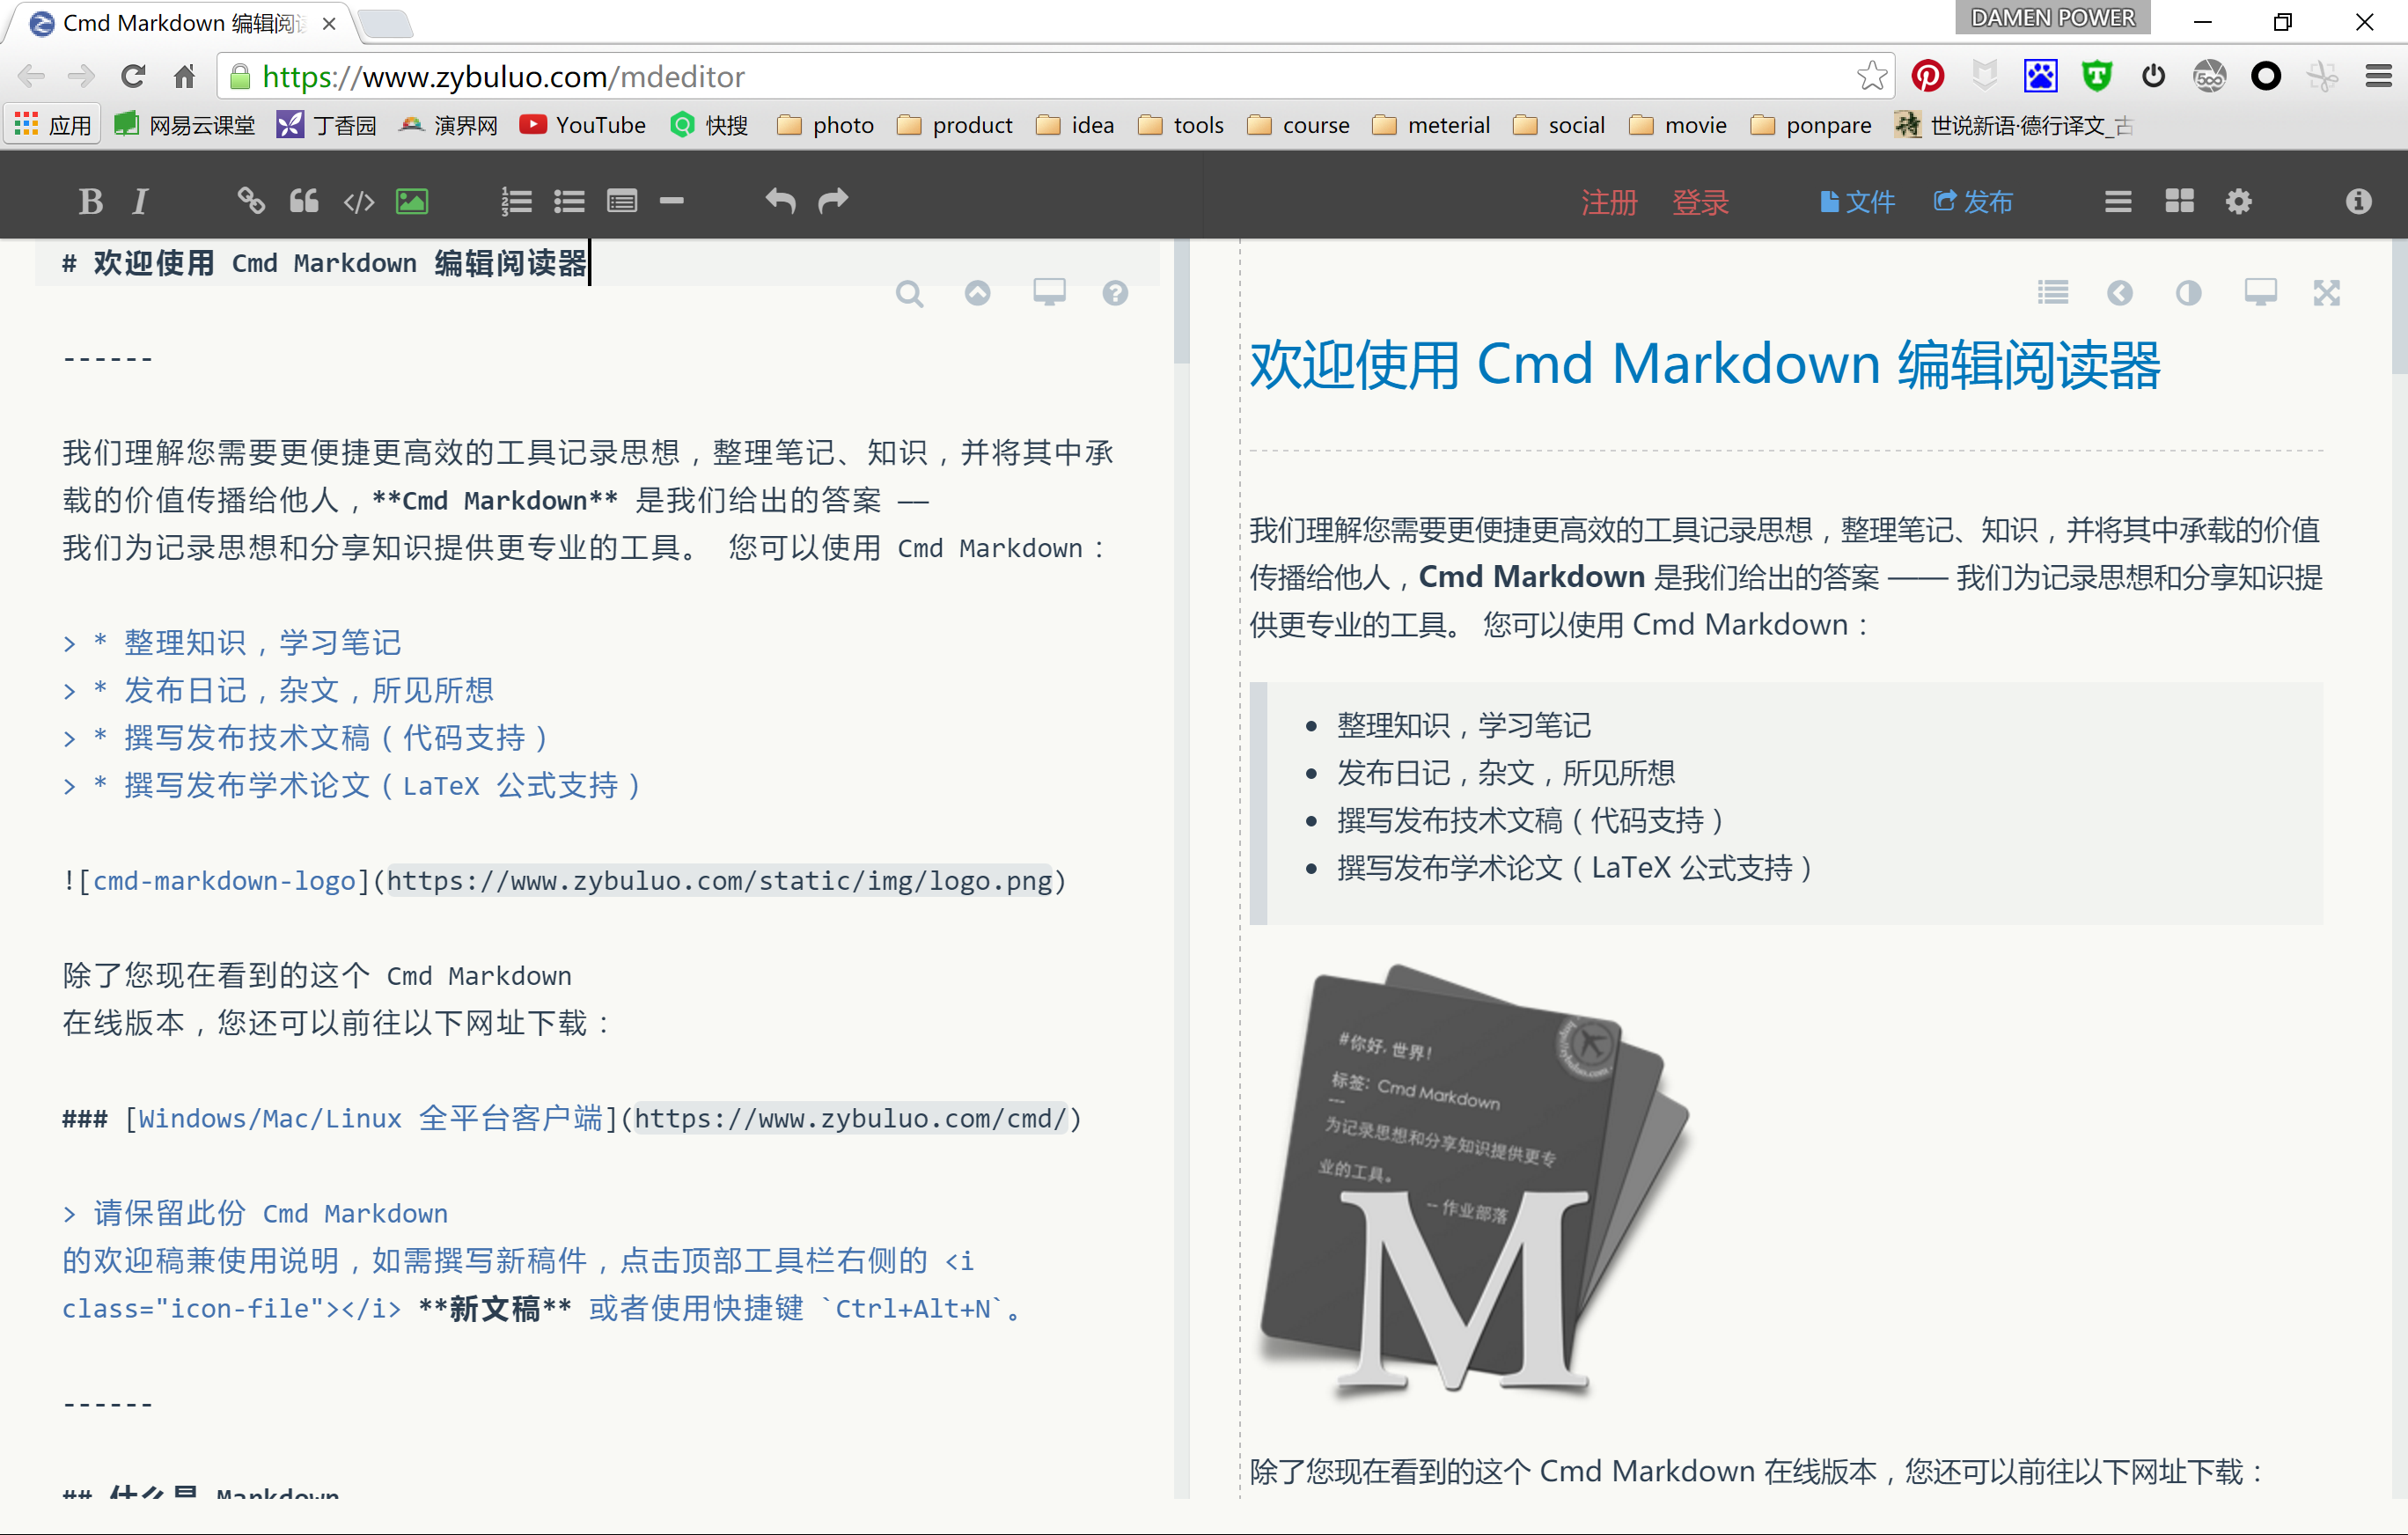
Task: Open the document list menu icon
Action: pos(2117,201)
